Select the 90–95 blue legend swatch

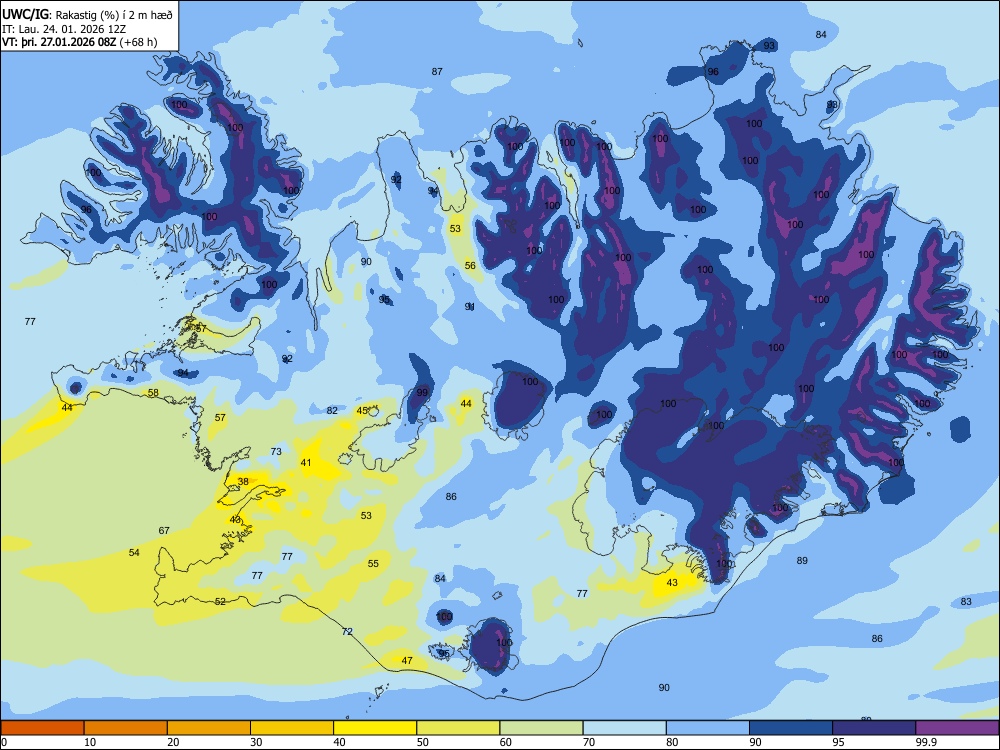tap(791, 728)
